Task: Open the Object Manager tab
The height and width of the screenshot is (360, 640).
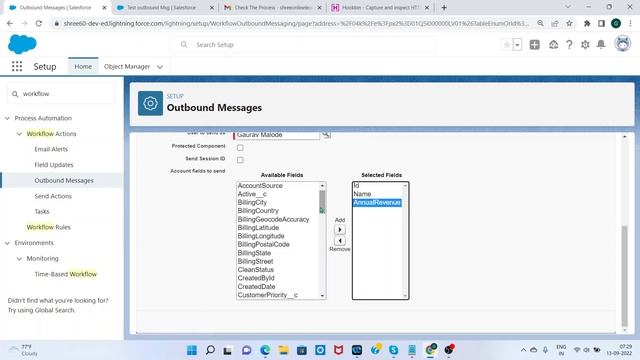Action: [x=127, y=66]
